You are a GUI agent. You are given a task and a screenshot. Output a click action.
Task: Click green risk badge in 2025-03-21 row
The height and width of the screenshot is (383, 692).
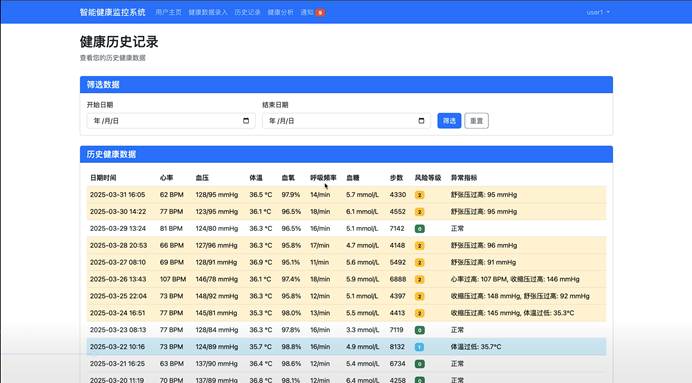(x=419, y=364)
